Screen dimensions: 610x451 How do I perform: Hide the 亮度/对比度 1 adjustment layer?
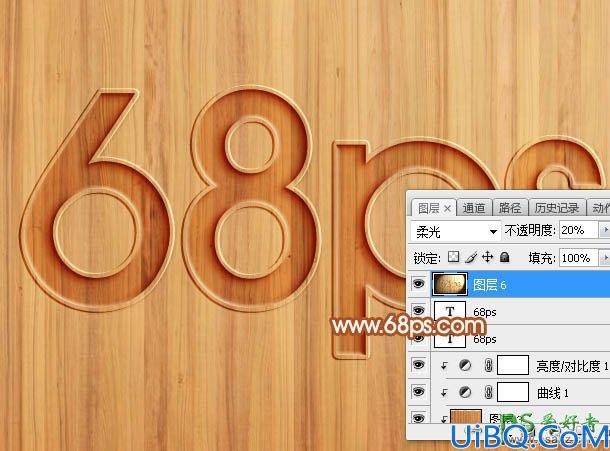pyautogui.click(x=419, y=365)
